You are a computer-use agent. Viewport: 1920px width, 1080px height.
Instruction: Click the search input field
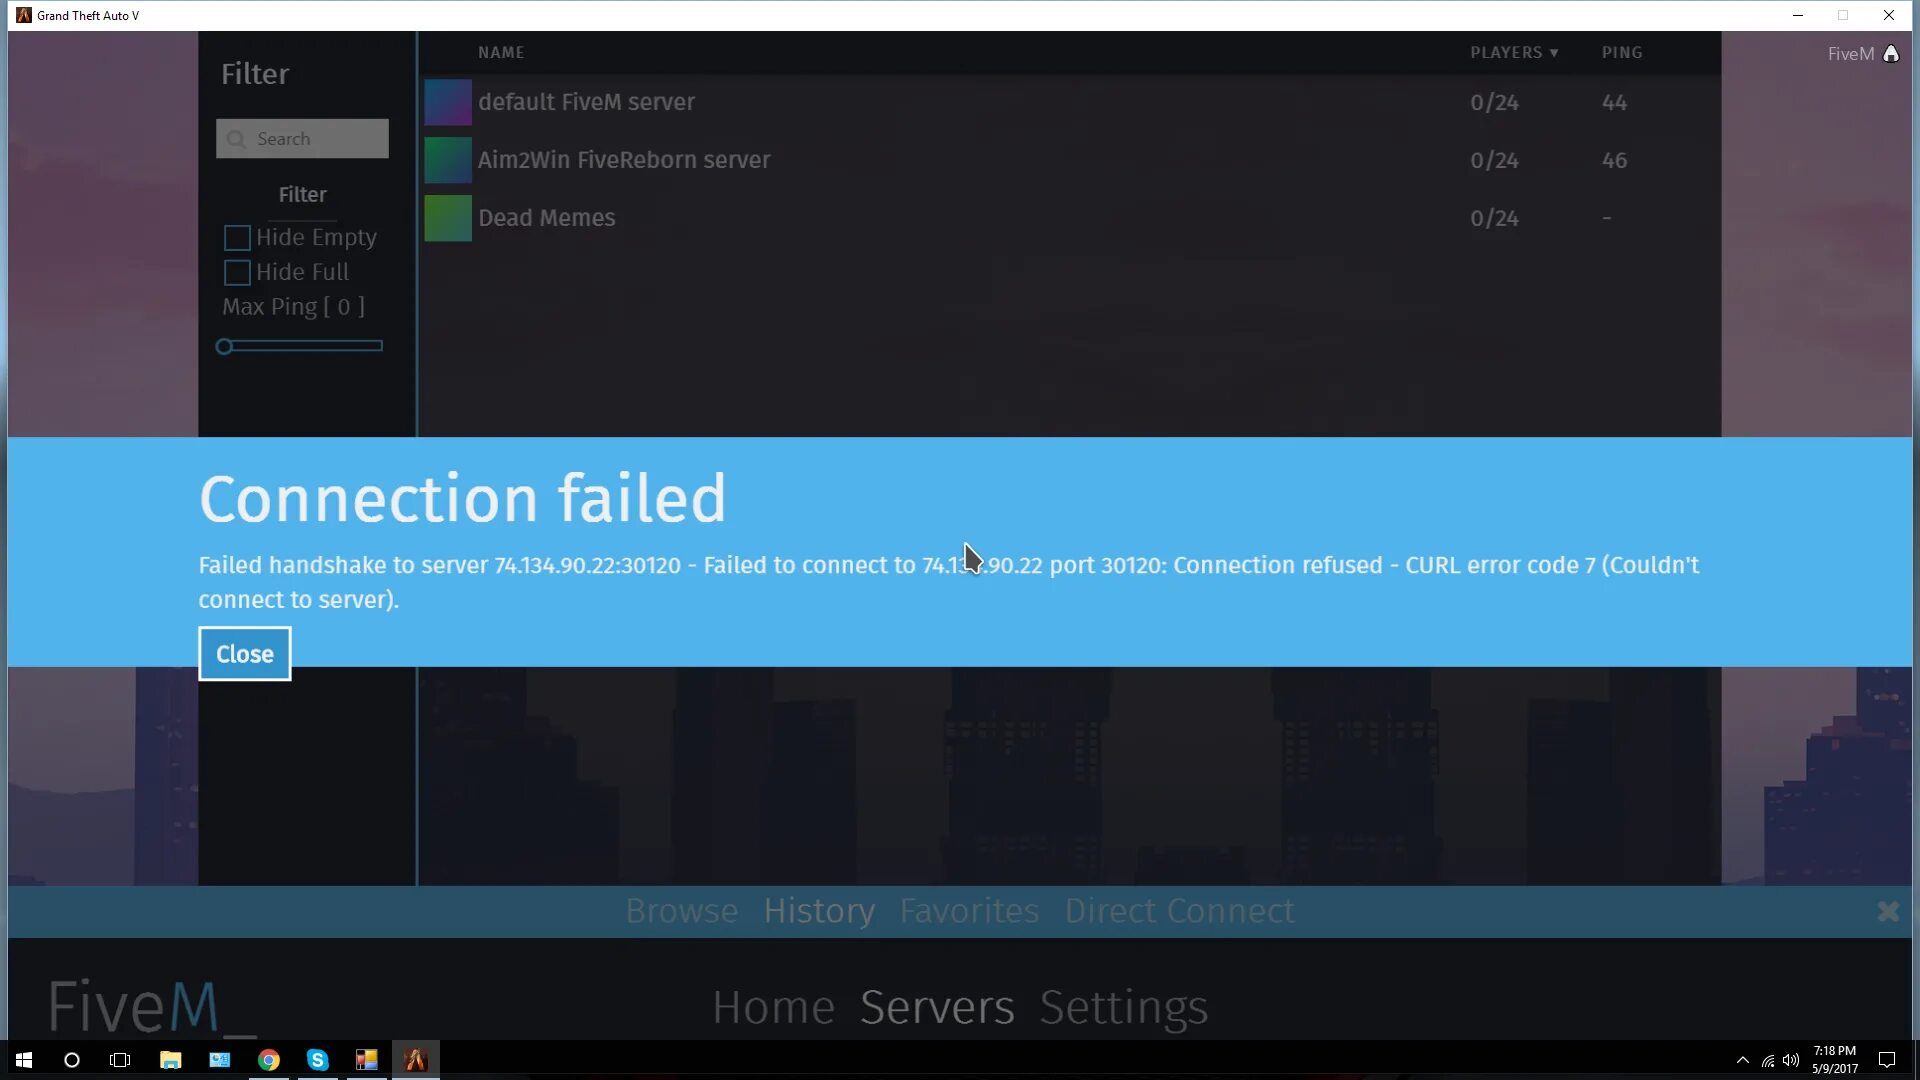click(x=301, y=138)
